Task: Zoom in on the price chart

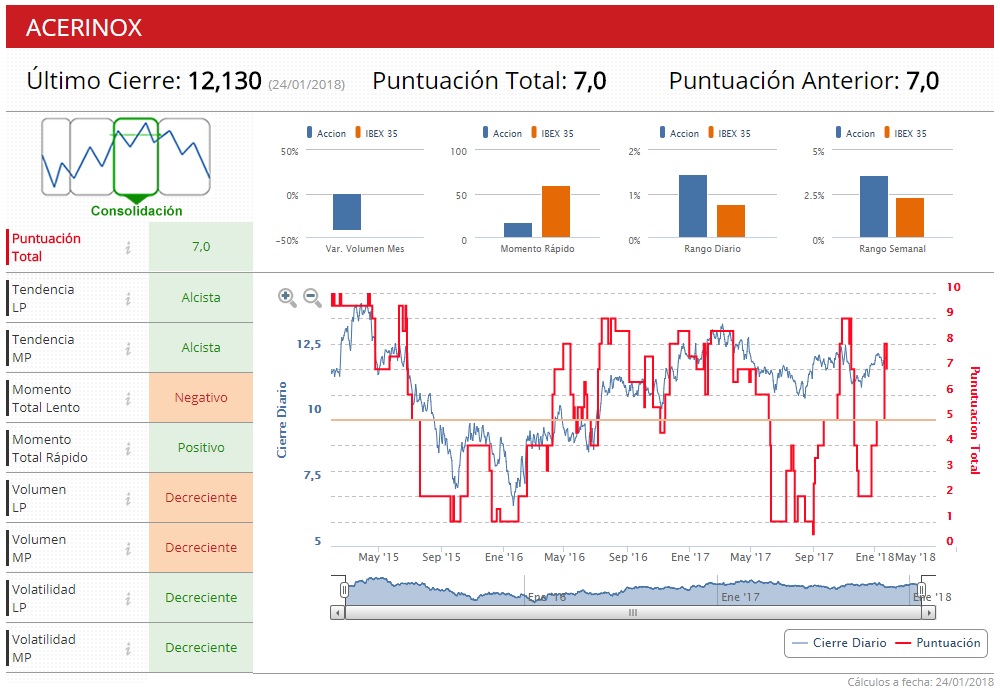Action: (x=287, y=297)
